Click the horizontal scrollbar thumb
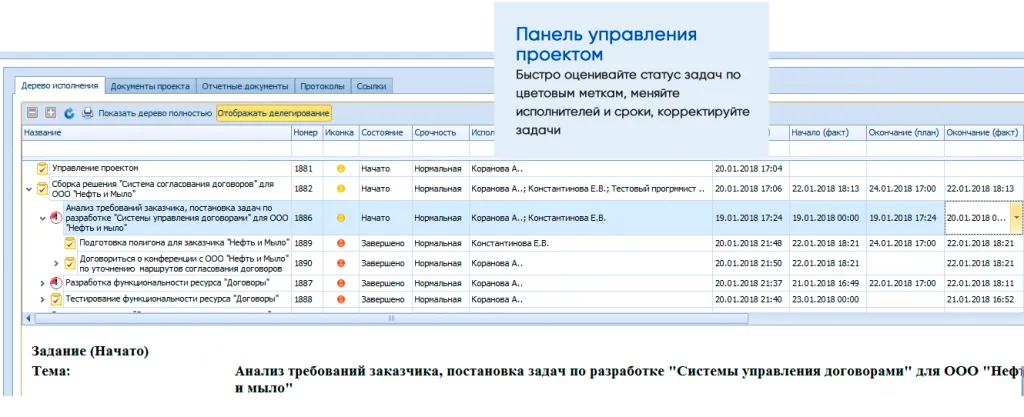 [391, 318]
